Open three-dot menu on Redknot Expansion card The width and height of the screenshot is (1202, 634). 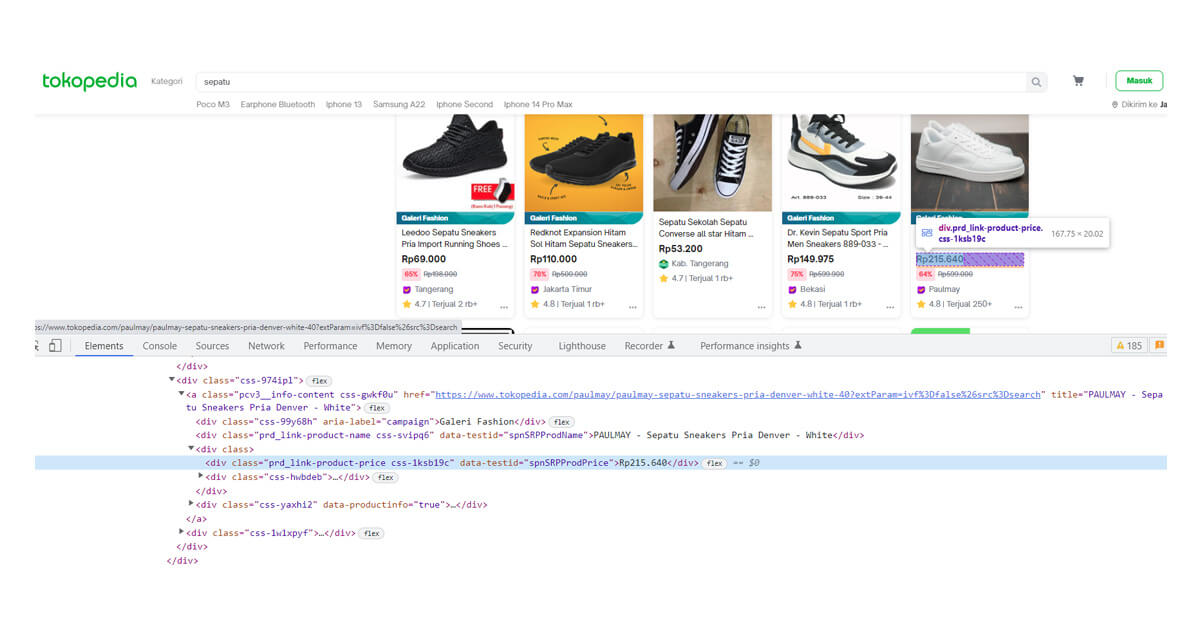632,307
